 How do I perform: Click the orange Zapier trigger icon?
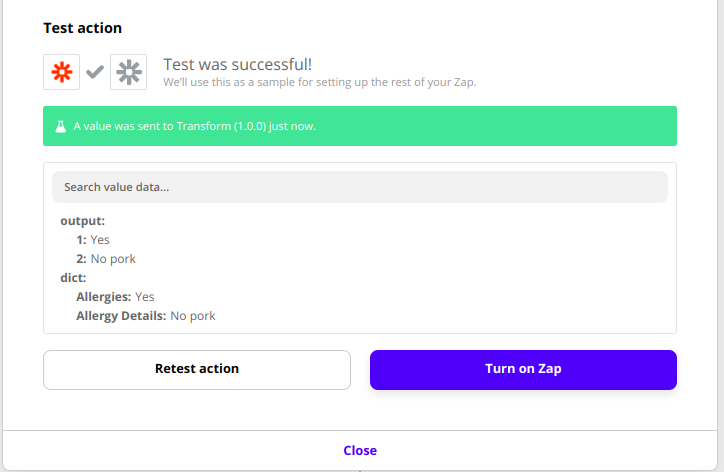click(x=61, y=72)
